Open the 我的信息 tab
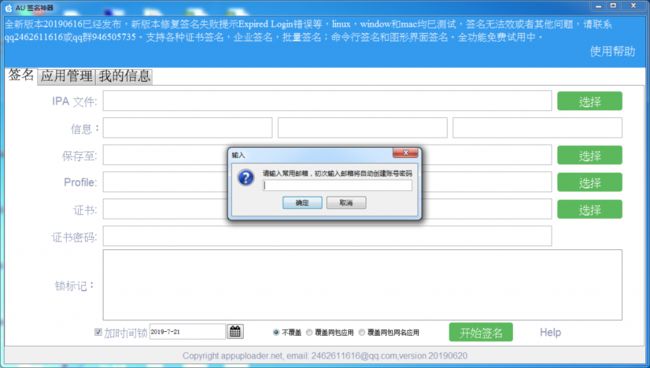650x368 pixels. (124, 76)
